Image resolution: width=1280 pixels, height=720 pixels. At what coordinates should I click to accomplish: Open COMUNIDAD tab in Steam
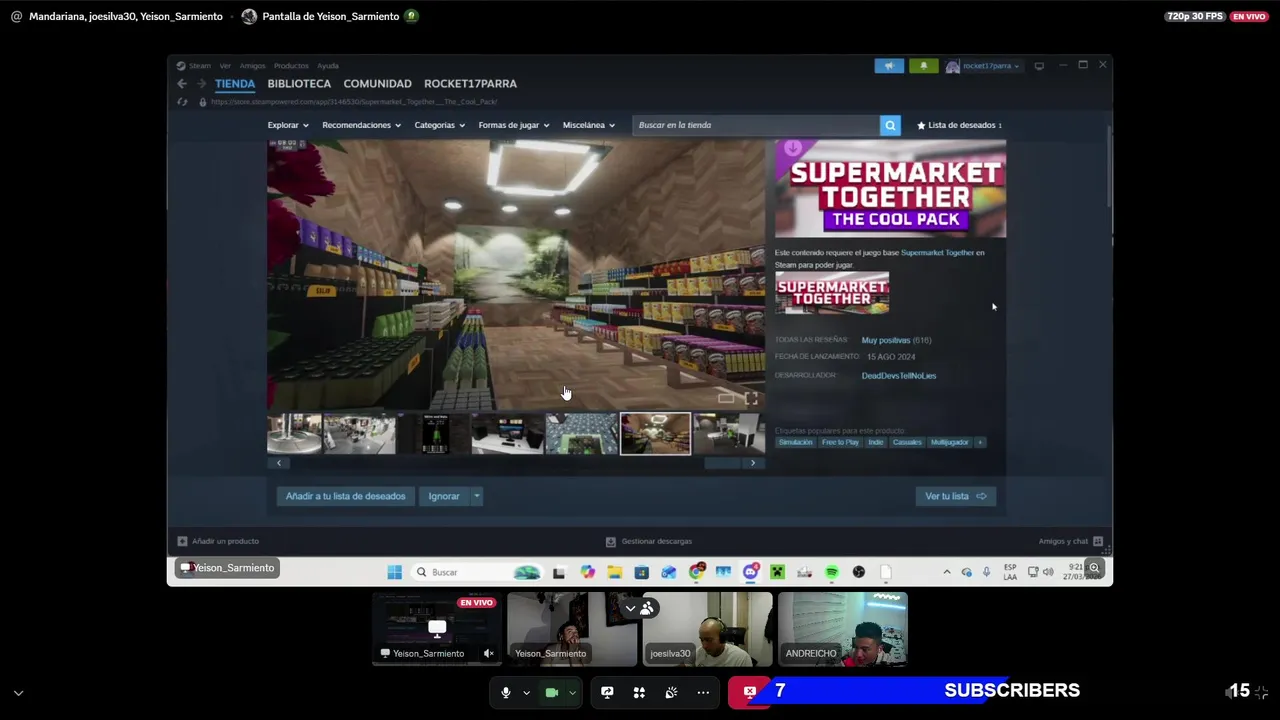tap(377, 84)
